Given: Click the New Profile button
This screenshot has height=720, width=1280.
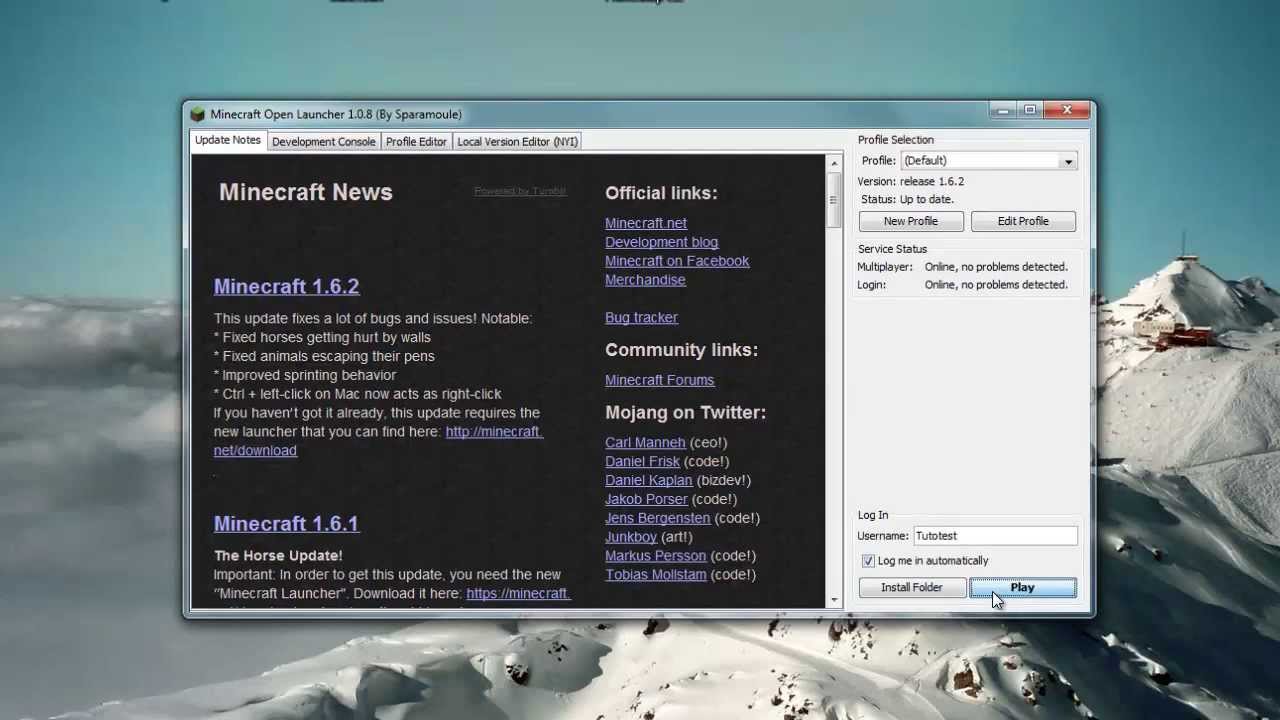Looking at the screenshot, I should coord(911,221).
